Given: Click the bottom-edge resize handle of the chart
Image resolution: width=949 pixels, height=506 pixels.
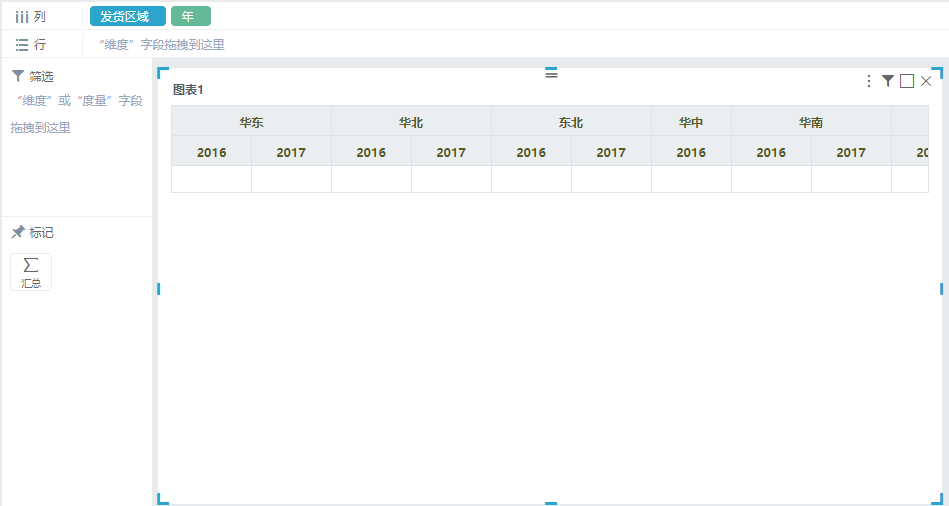Looking at the screenshot, I should coord(551,503).
